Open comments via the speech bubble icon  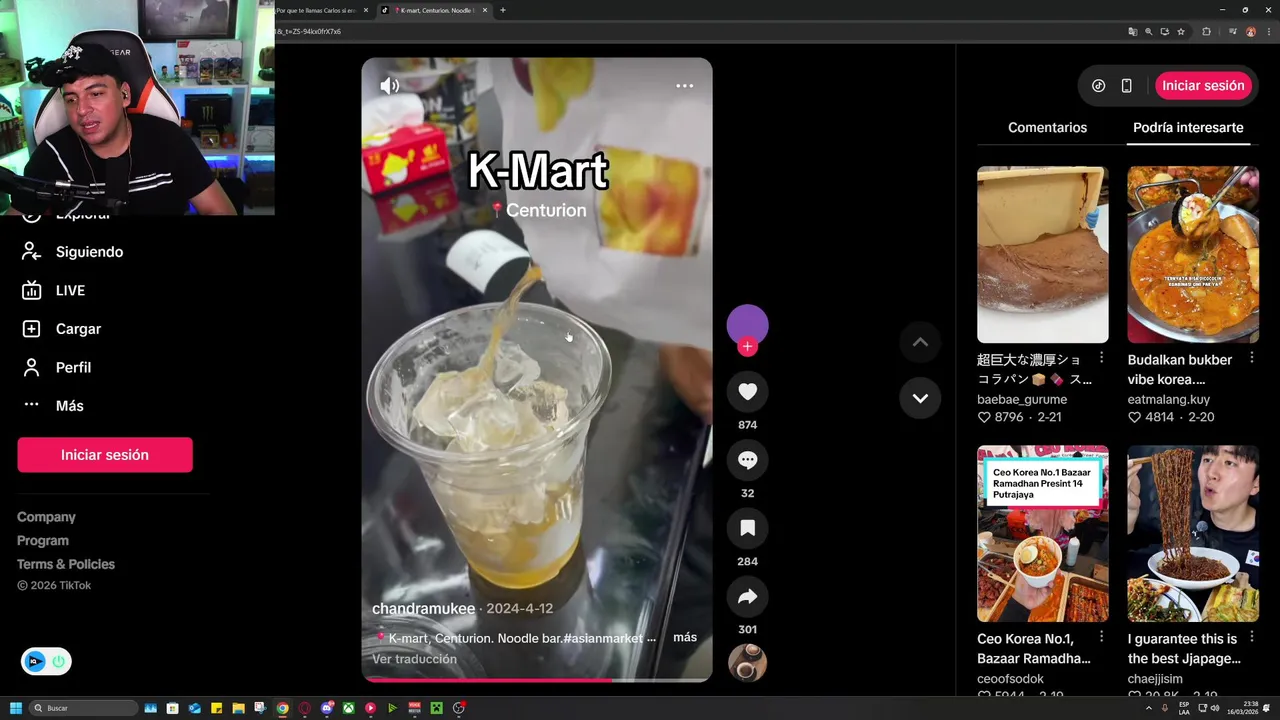point(747,460)
